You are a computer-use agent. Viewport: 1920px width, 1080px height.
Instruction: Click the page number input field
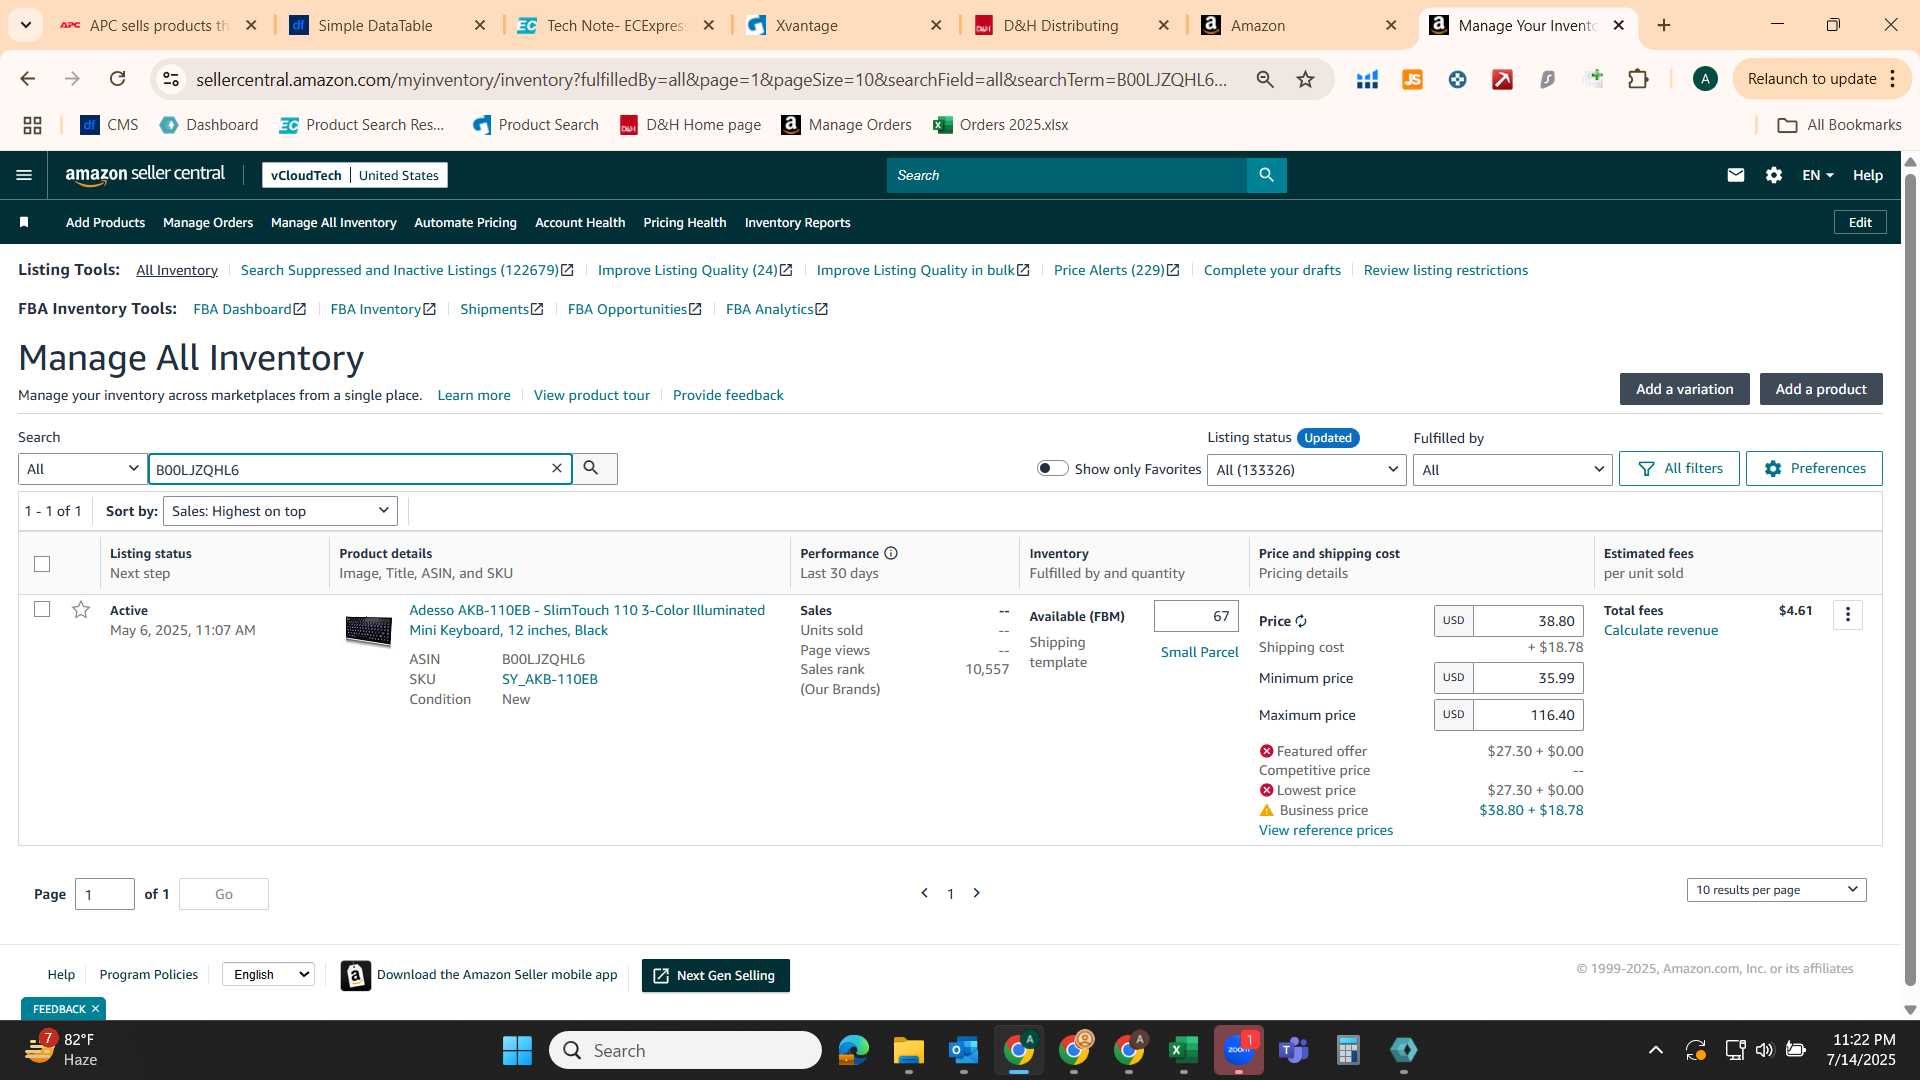(x=104, y=894)
